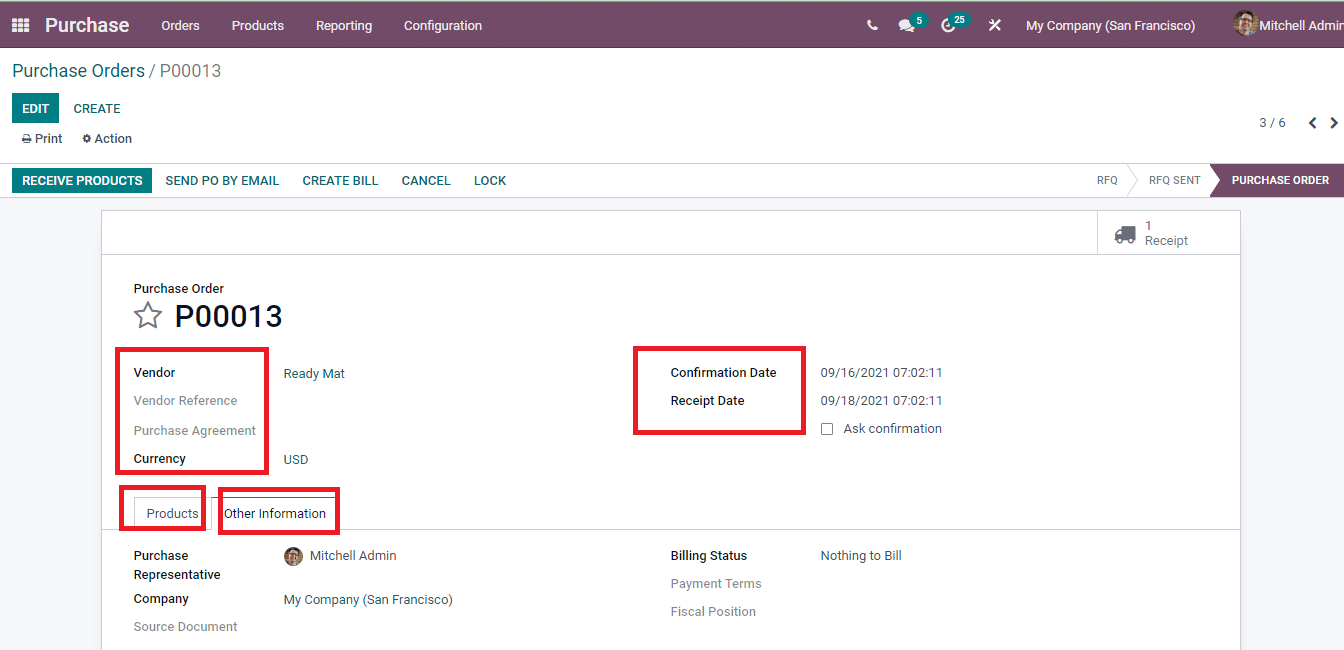1344x650 pixels.
Task: Open the Ready Mat vendor link
Action: click(314, 374)
